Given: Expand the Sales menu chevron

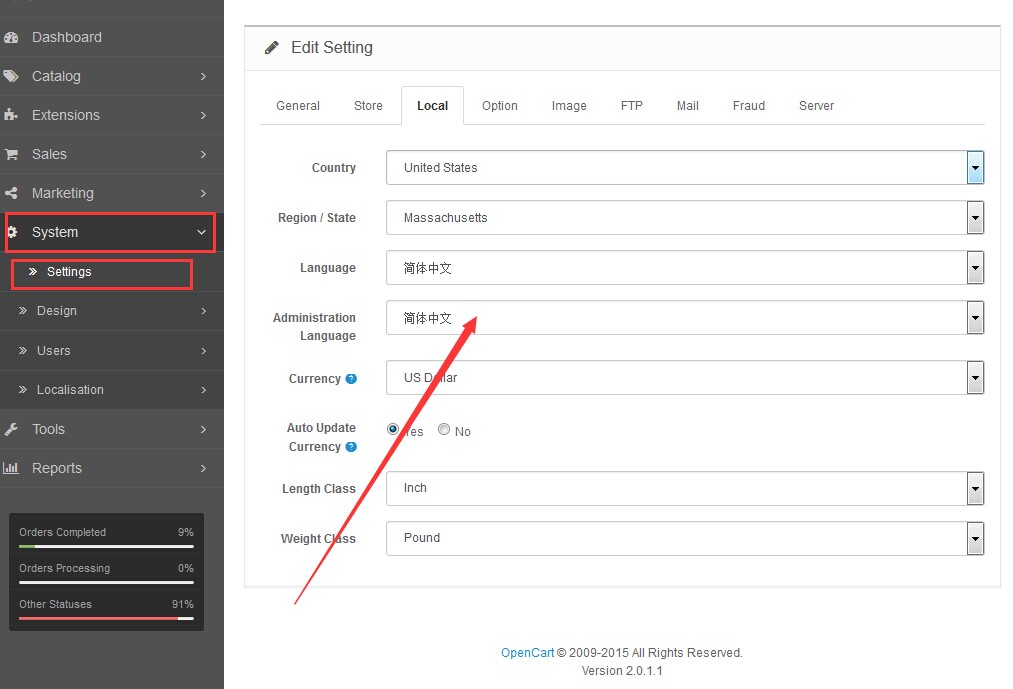Looking at the screenshot, I should point(204,154).
